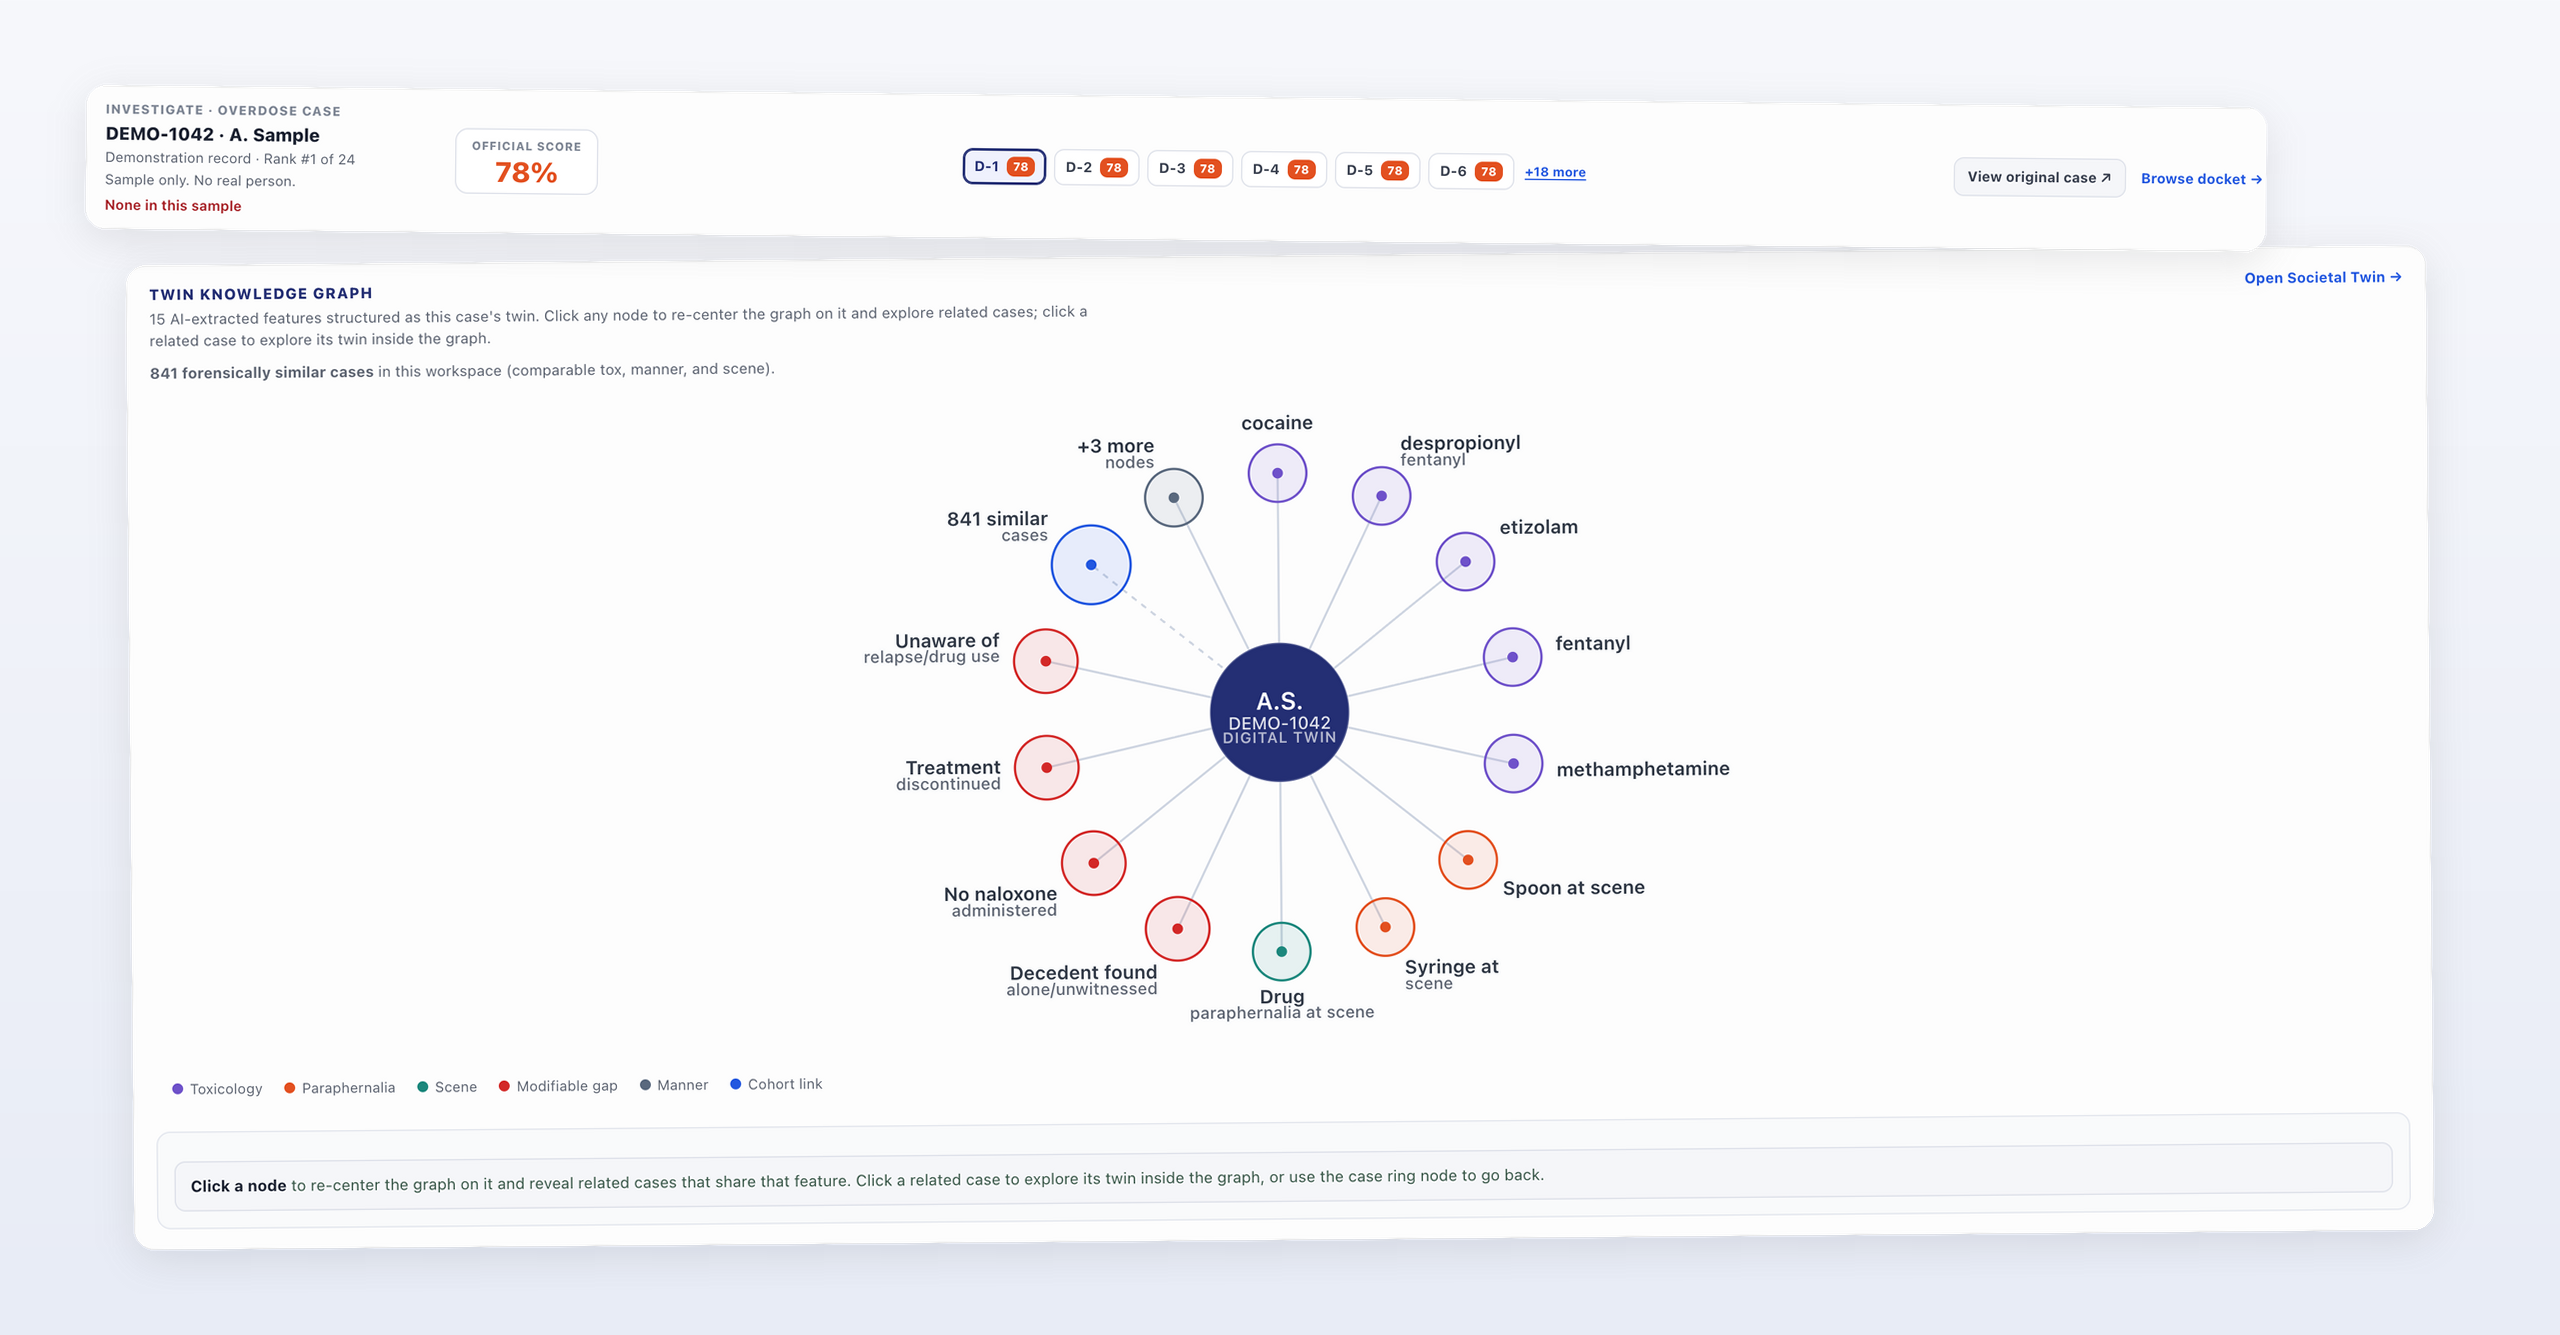Switch to the D-4 tab
Screen dimensions: 2560x1335
pyautogui.click(x=1284, y=170)
